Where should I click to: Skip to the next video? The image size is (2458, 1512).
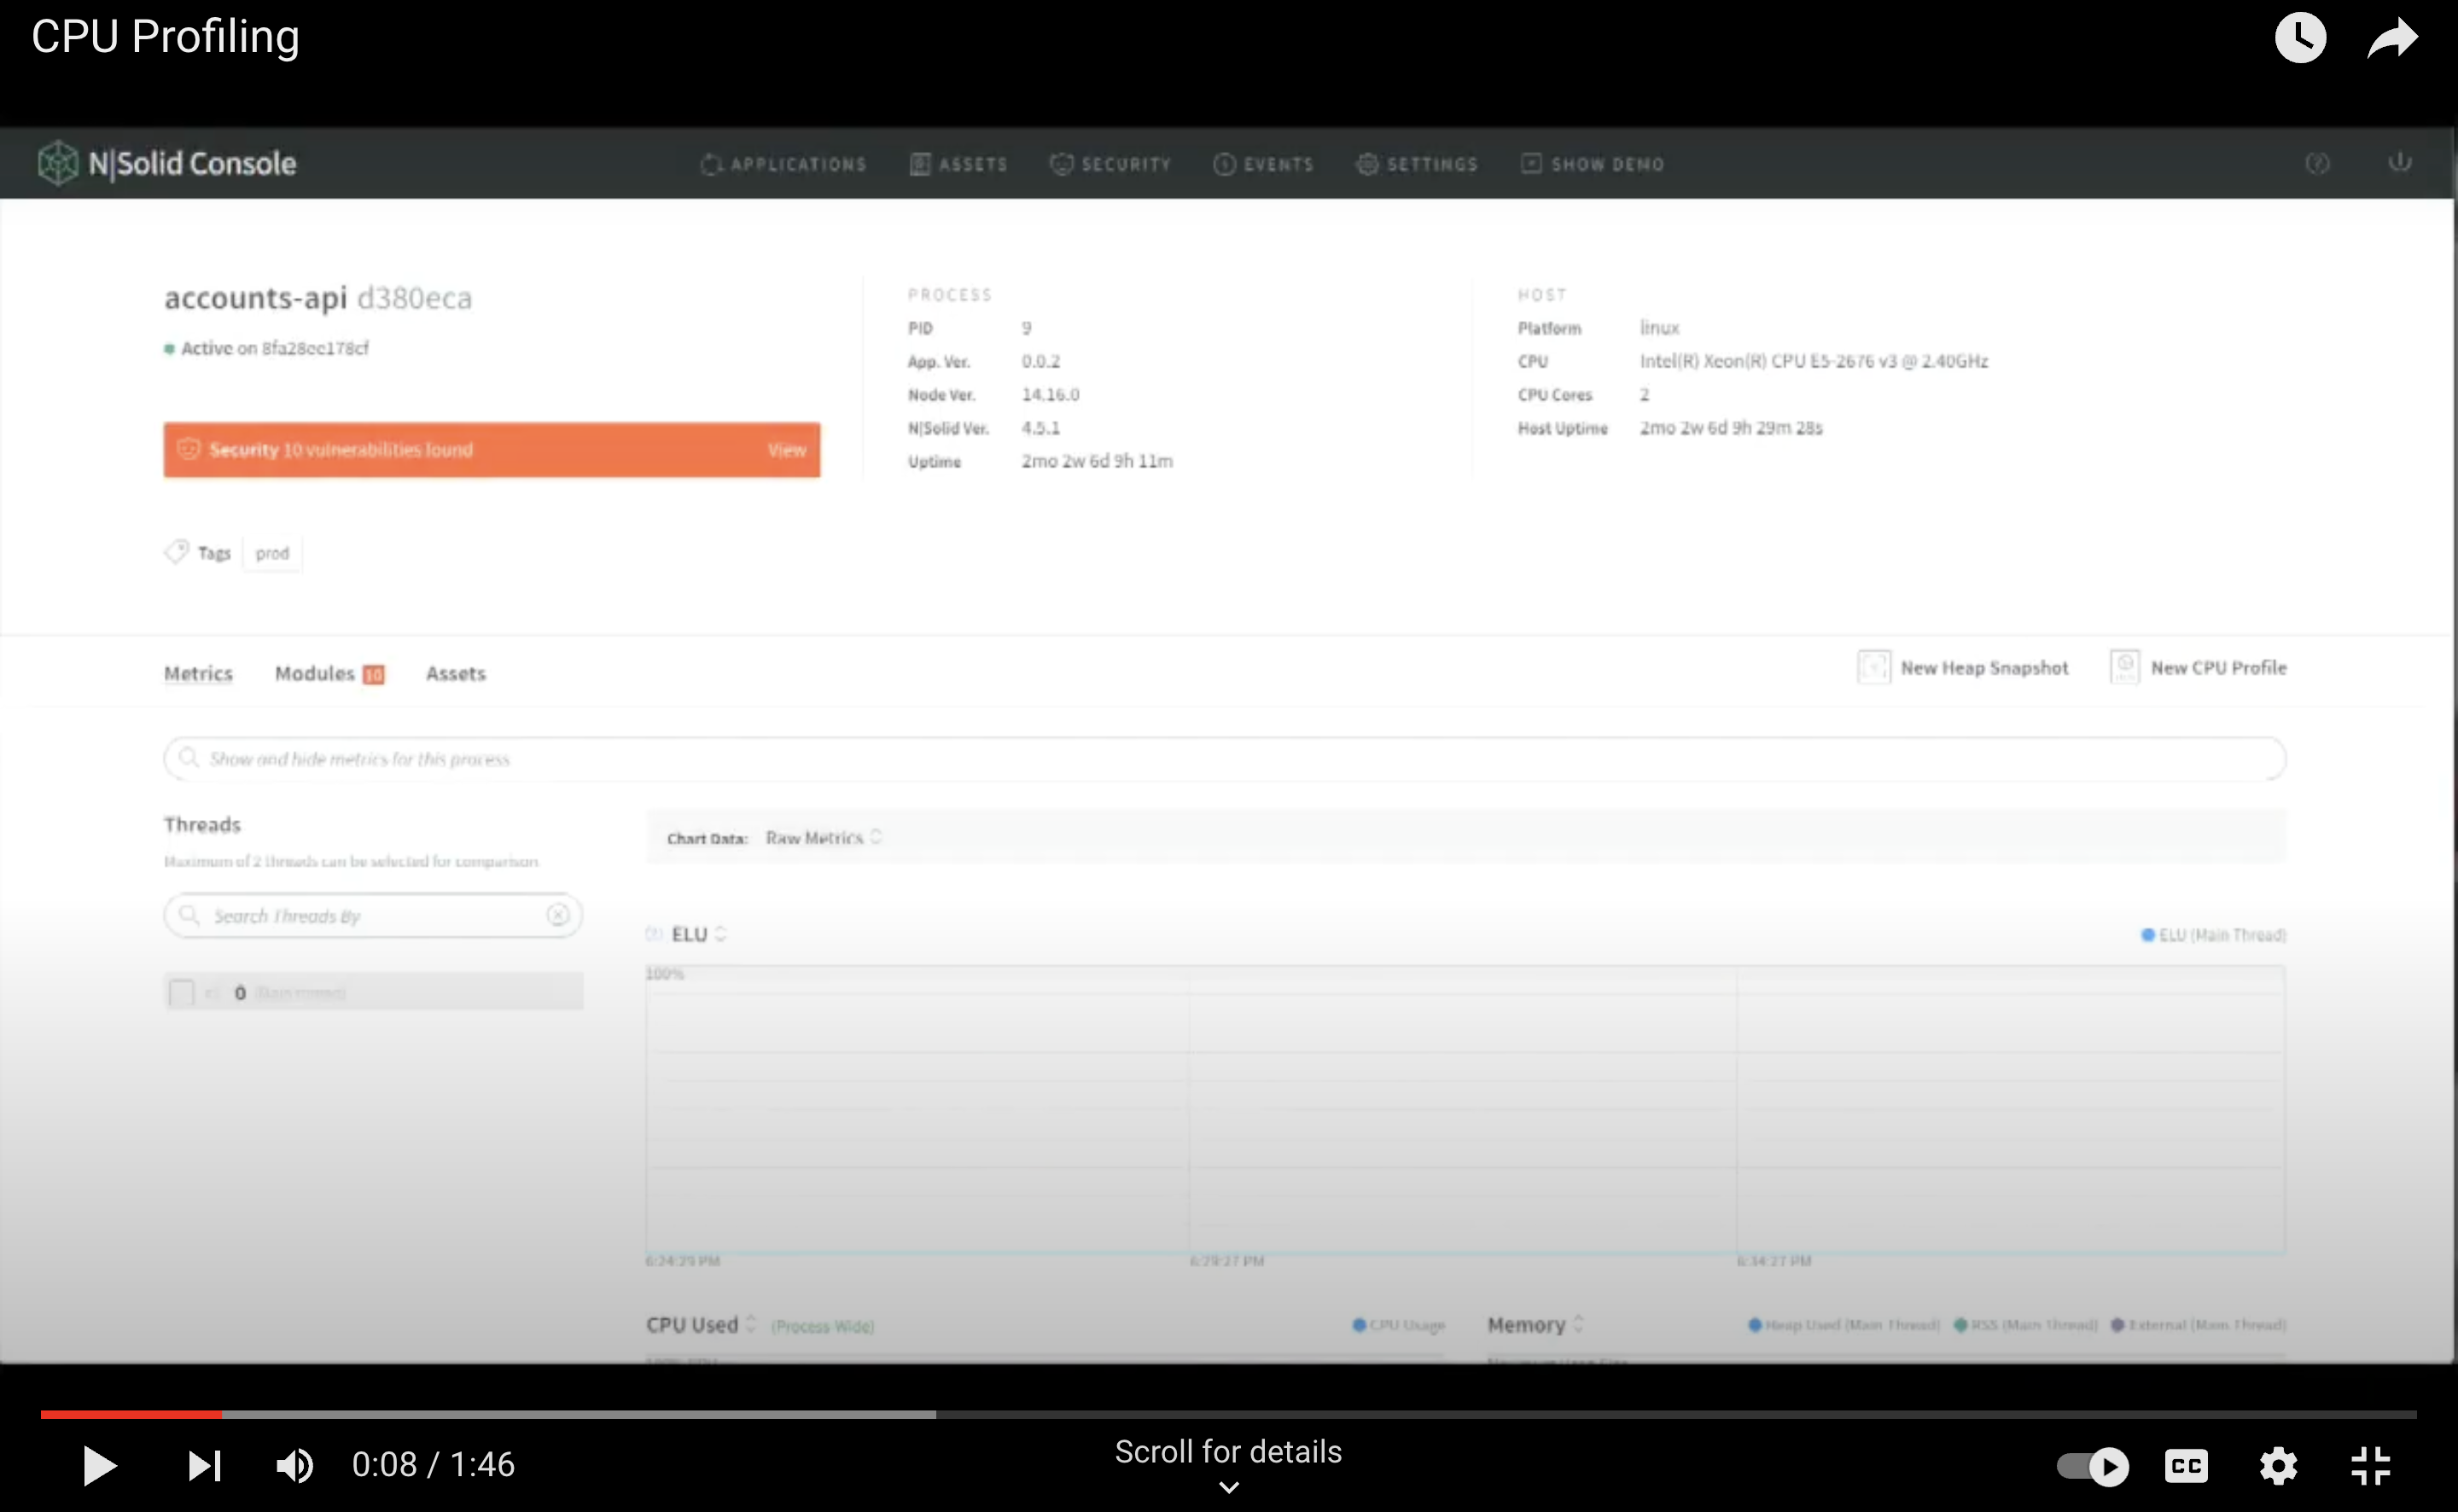tap(204, 1466)
